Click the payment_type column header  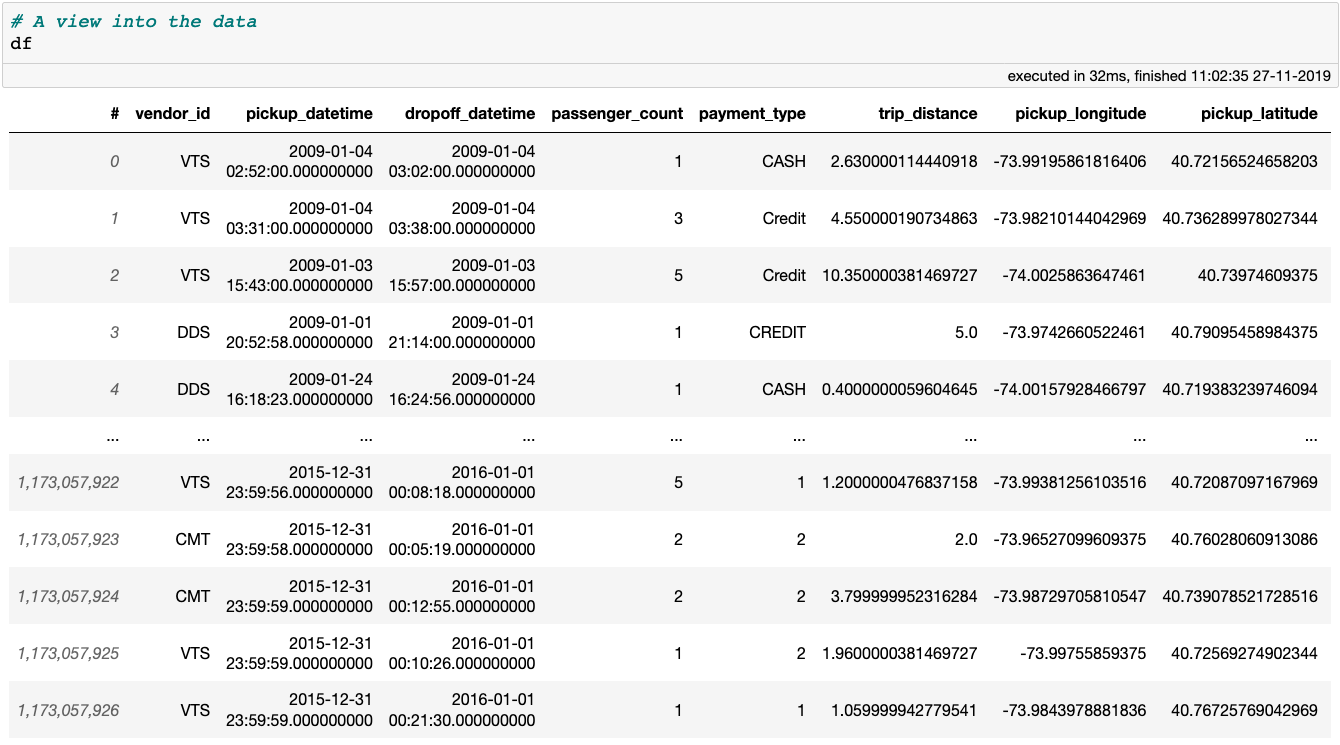752,114
